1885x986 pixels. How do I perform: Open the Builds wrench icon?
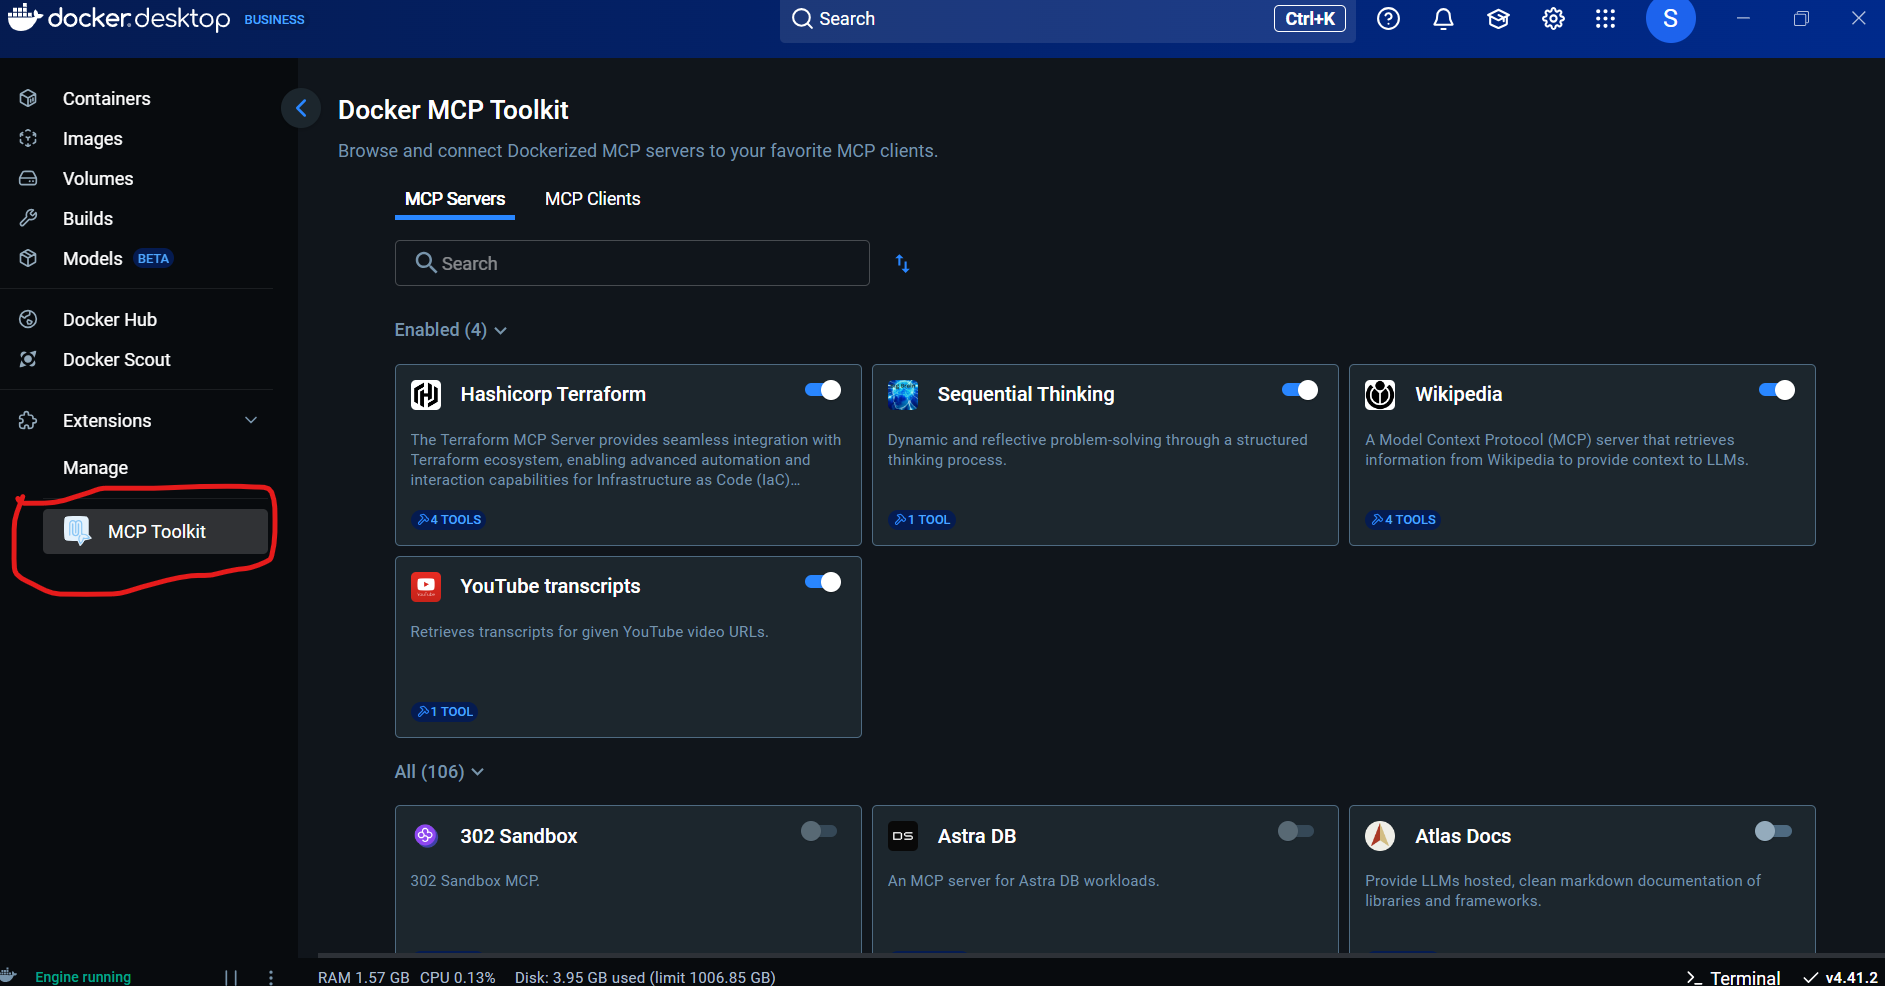click(28, 218)
